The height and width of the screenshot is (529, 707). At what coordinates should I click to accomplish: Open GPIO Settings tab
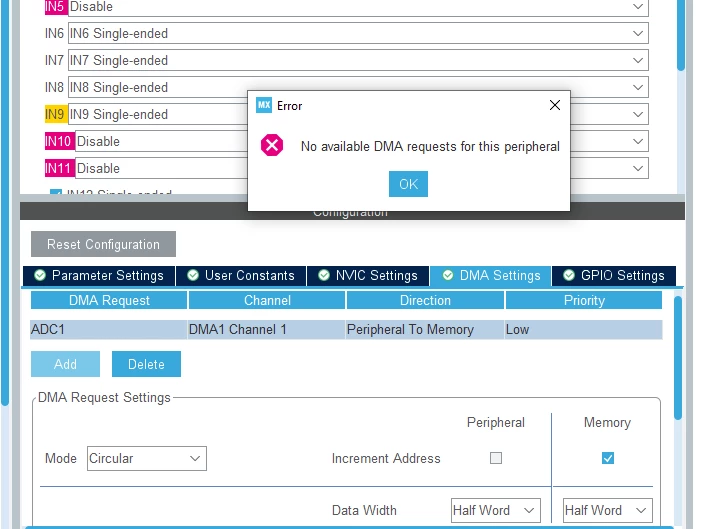click(x=614, y=276)
